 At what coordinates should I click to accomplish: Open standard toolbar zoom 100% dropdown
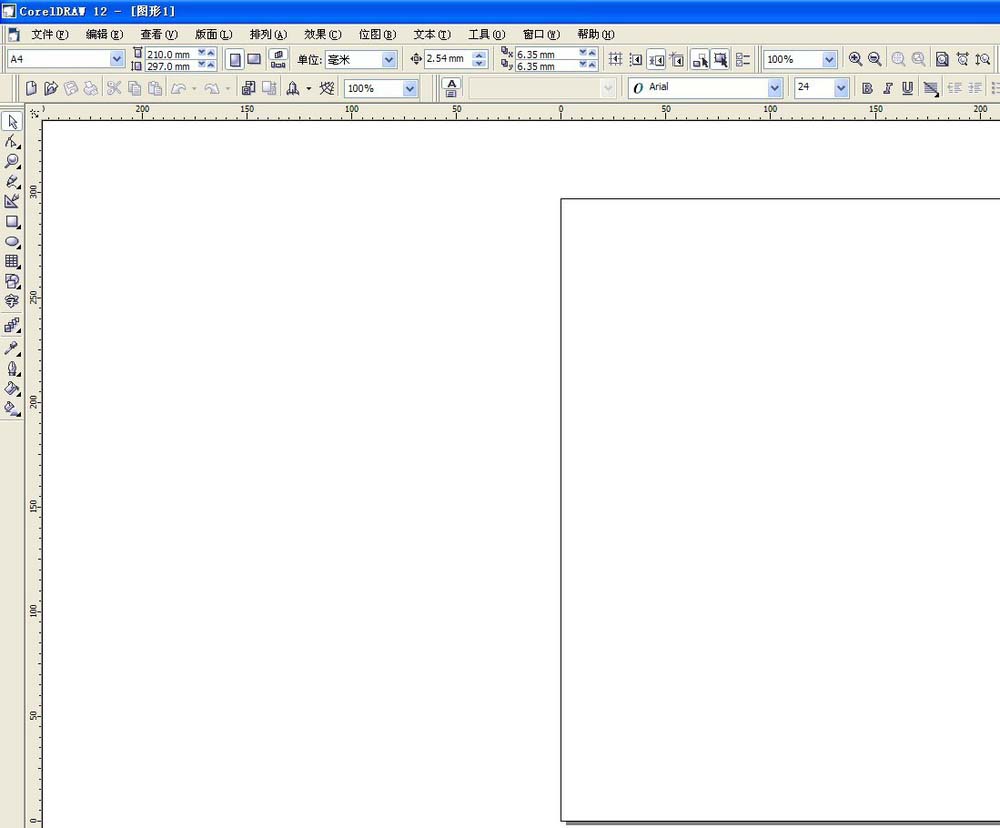tap(410, 88)
